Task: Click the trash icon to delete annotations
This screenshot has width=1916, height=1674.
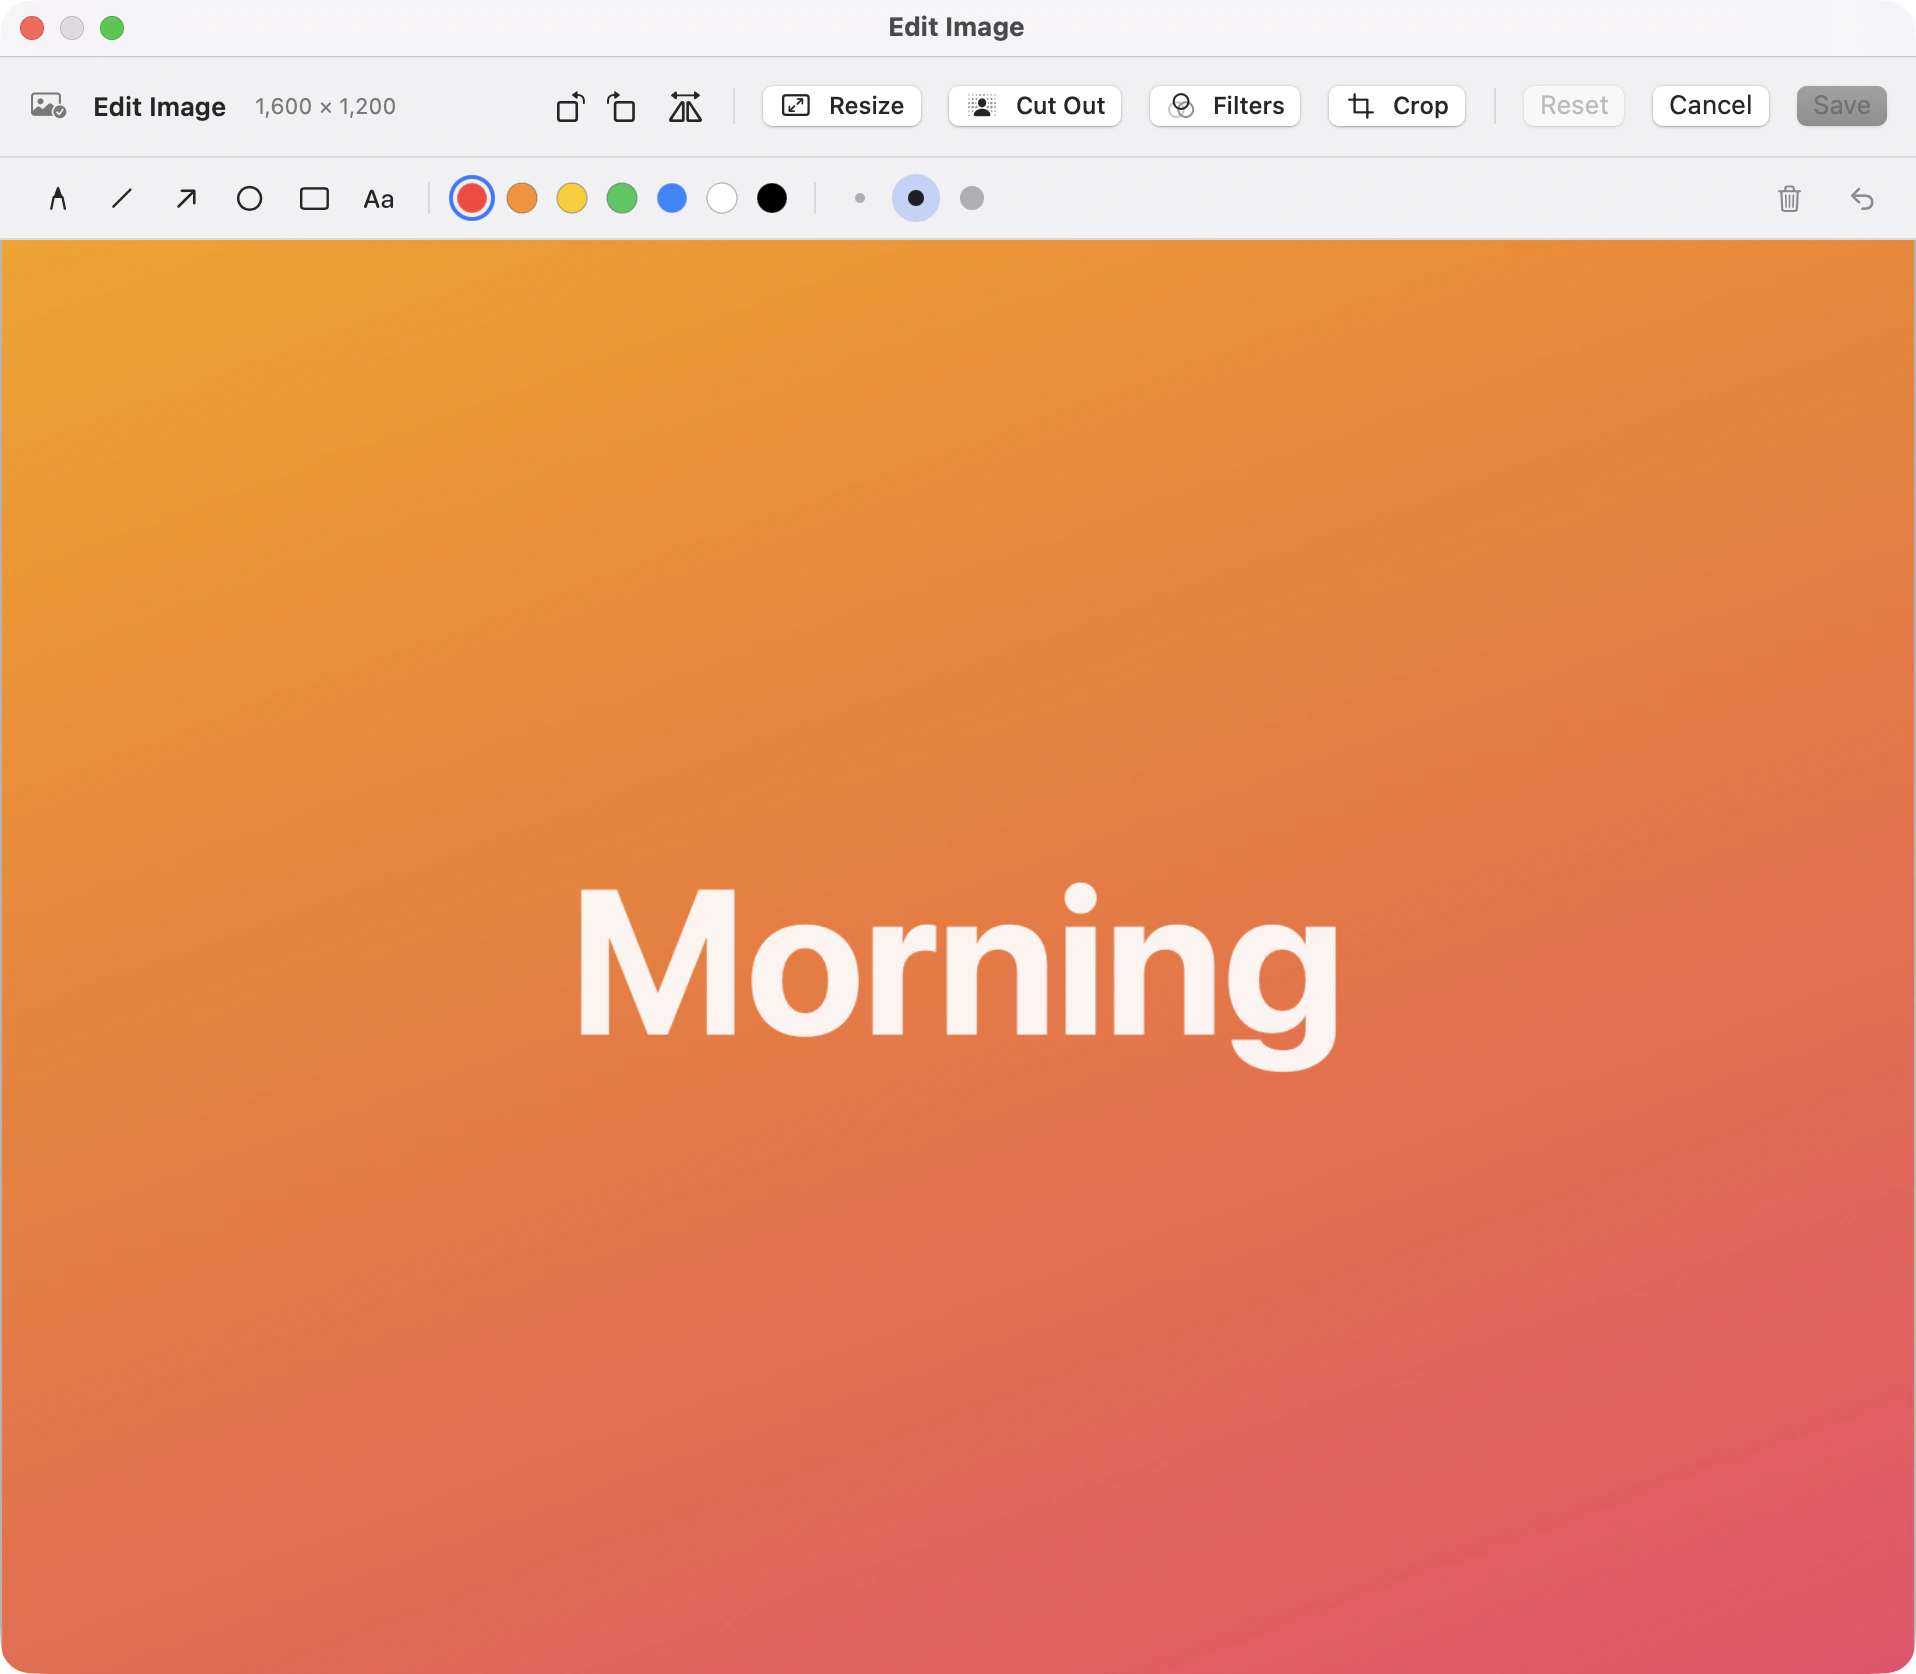Action: coord(1789,198)
